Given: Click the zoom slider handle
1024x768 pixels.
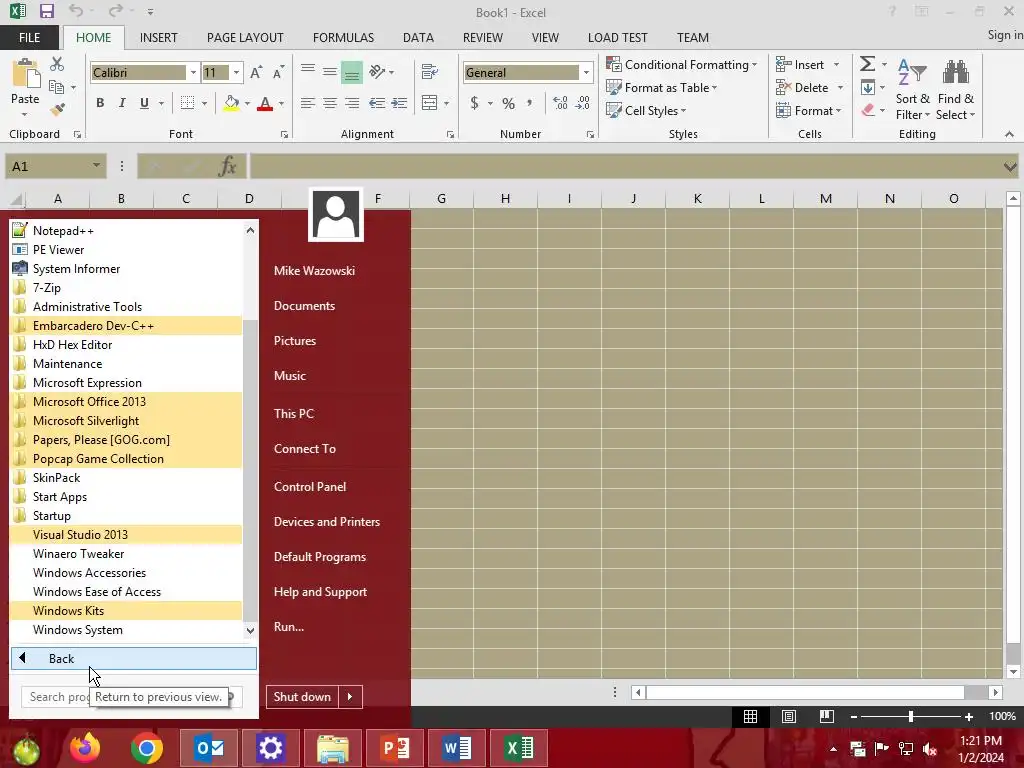Looking at the screenshot, I should (911, 716).
